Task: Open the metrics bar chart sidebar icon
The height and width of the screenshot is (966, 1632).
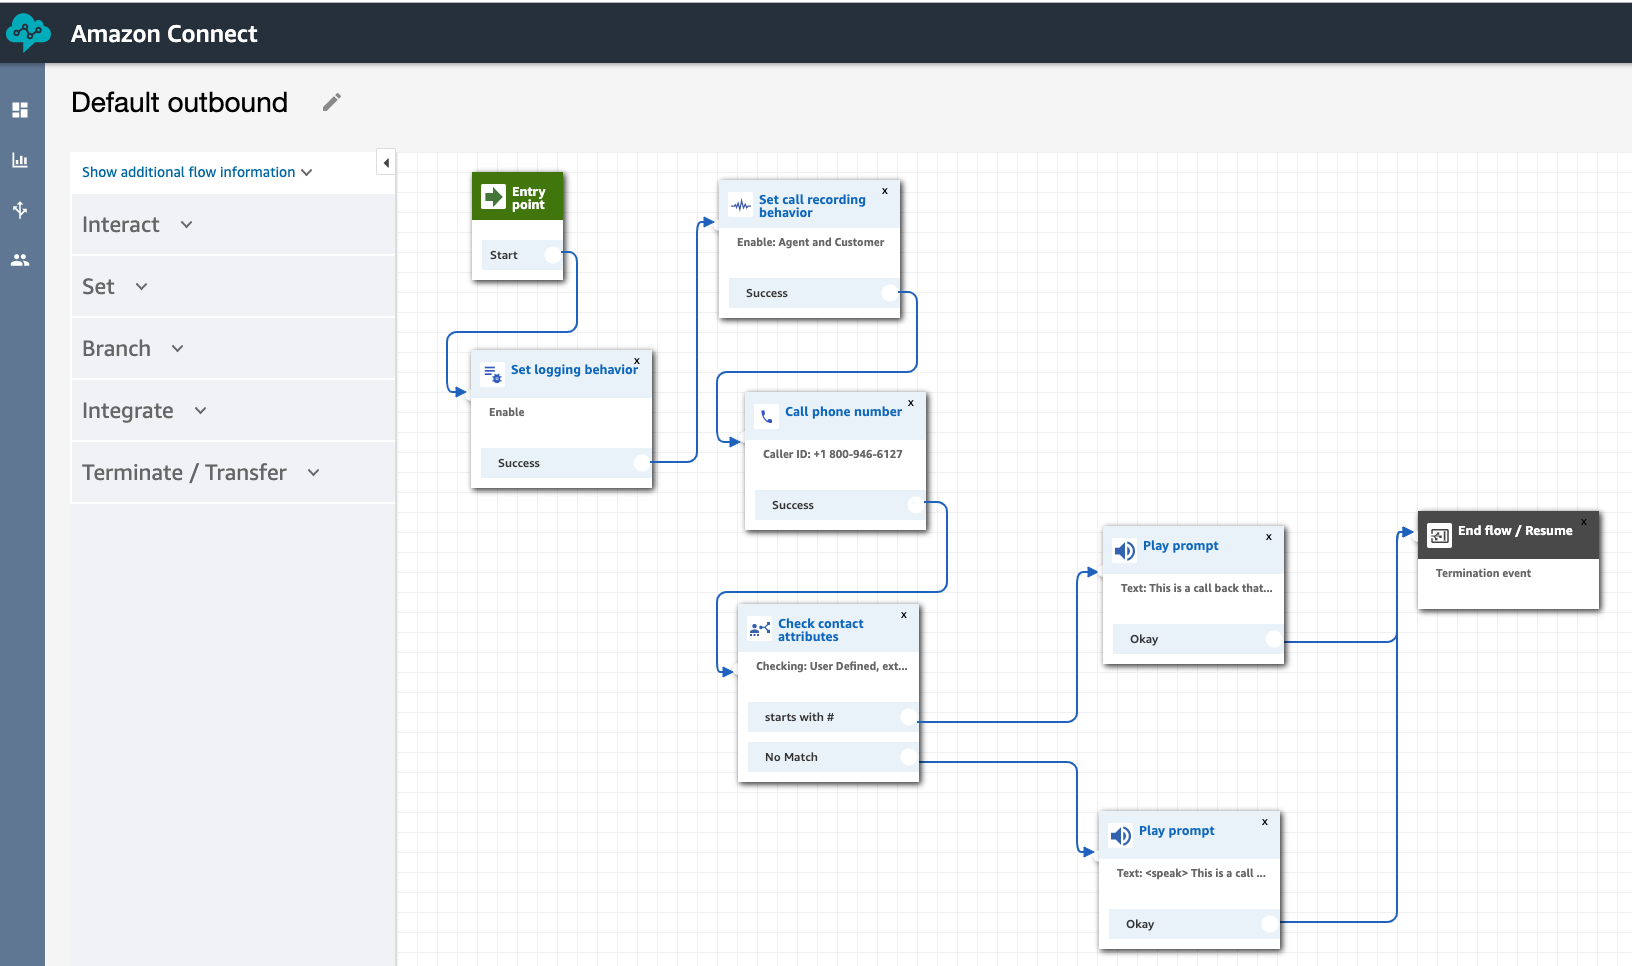Action: point(20,160)
